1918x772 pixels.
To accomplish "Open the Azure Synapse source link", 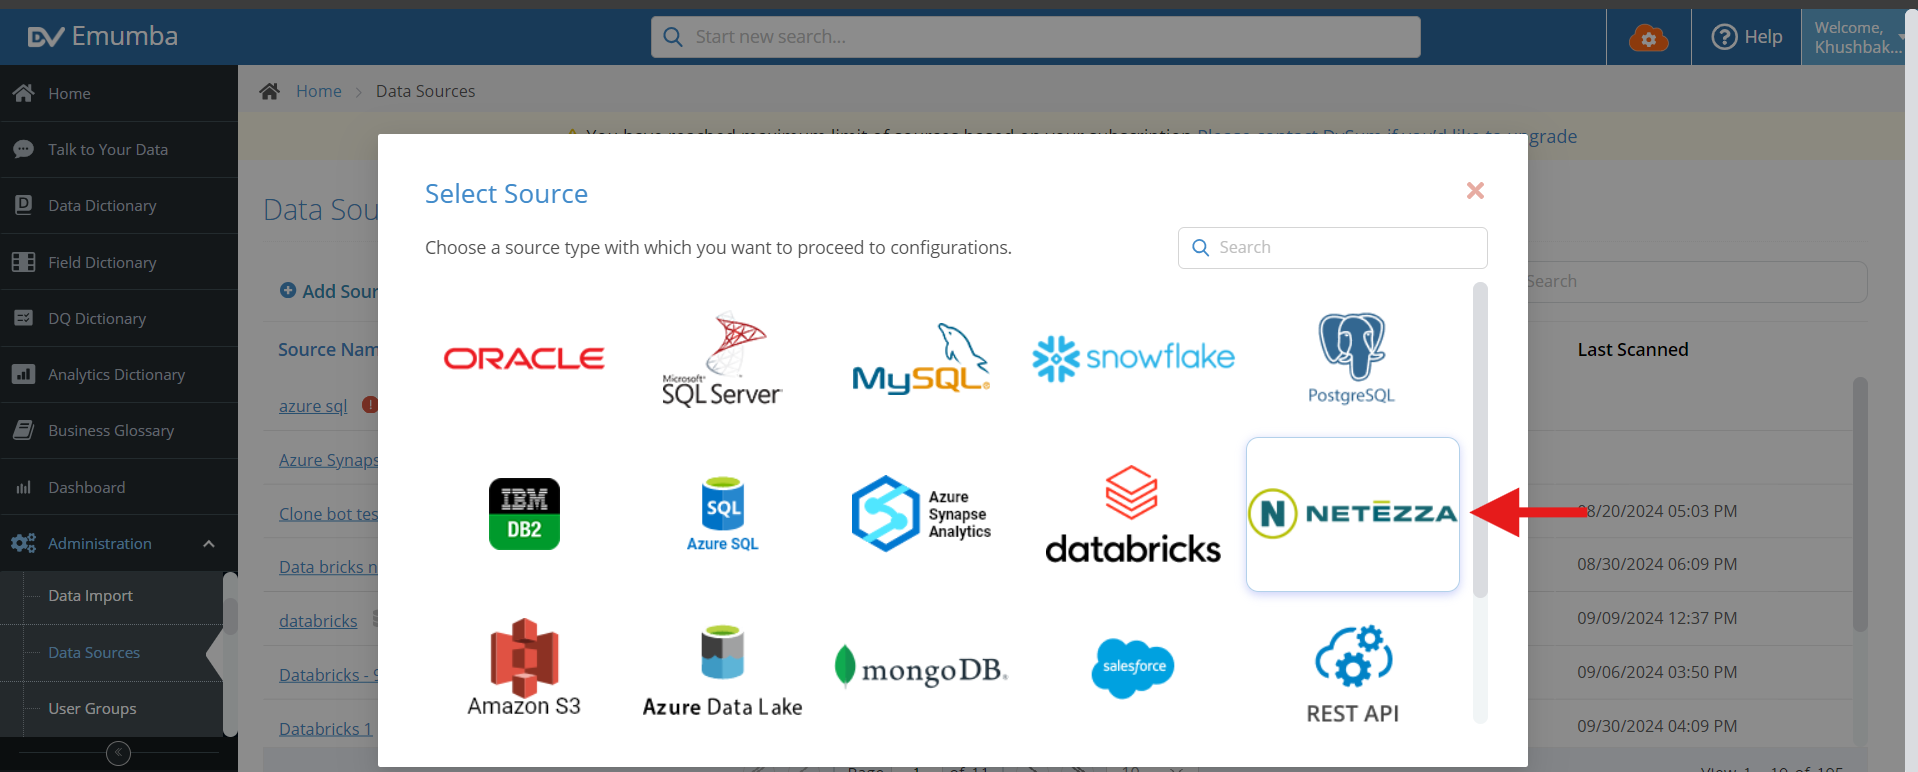I will pos(328,460).
